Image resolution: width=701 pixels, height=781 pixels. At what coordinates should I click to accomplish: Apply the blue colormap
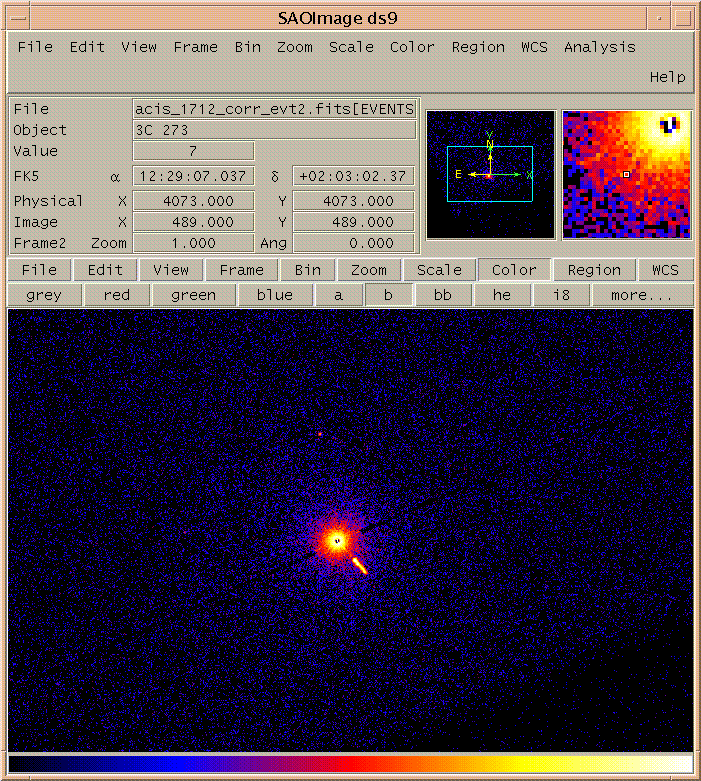pyautogui.click(x=275, y=295)
